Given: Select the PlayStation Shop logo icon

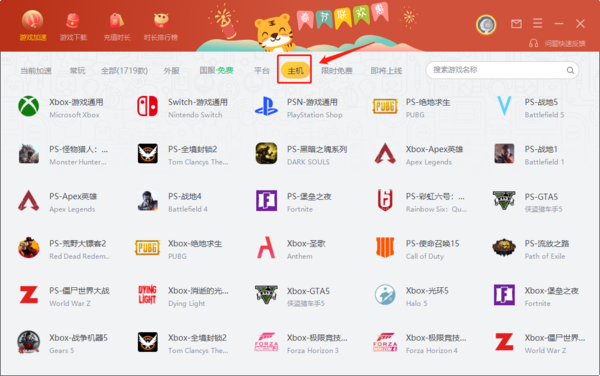Looking at the screenshot, I should (266, 106).
